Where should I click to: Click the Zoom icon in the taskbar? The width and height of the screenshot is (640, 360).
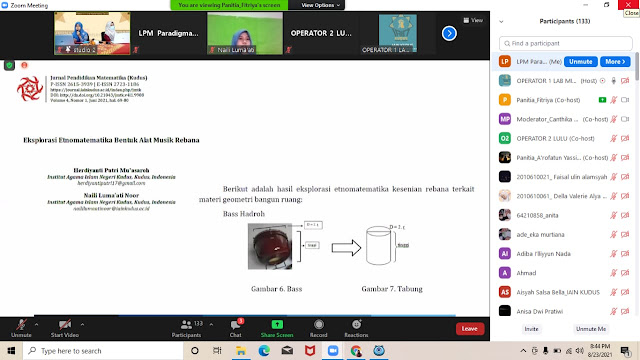click(333, 351)
